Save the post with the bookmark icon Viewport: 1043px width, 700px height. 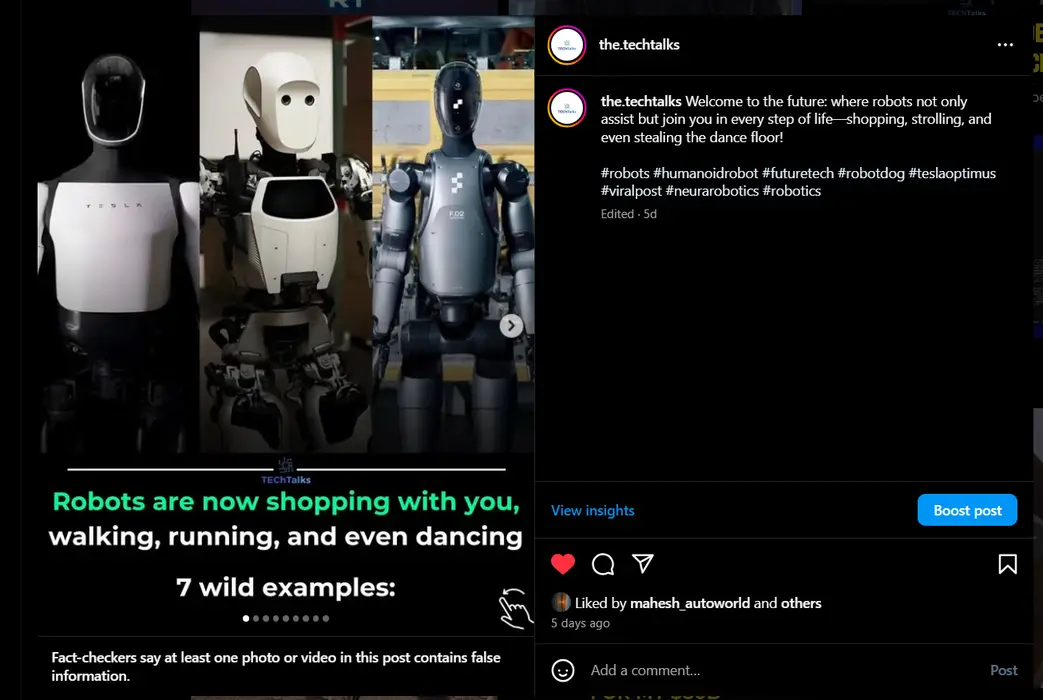tap(1007, 564)
